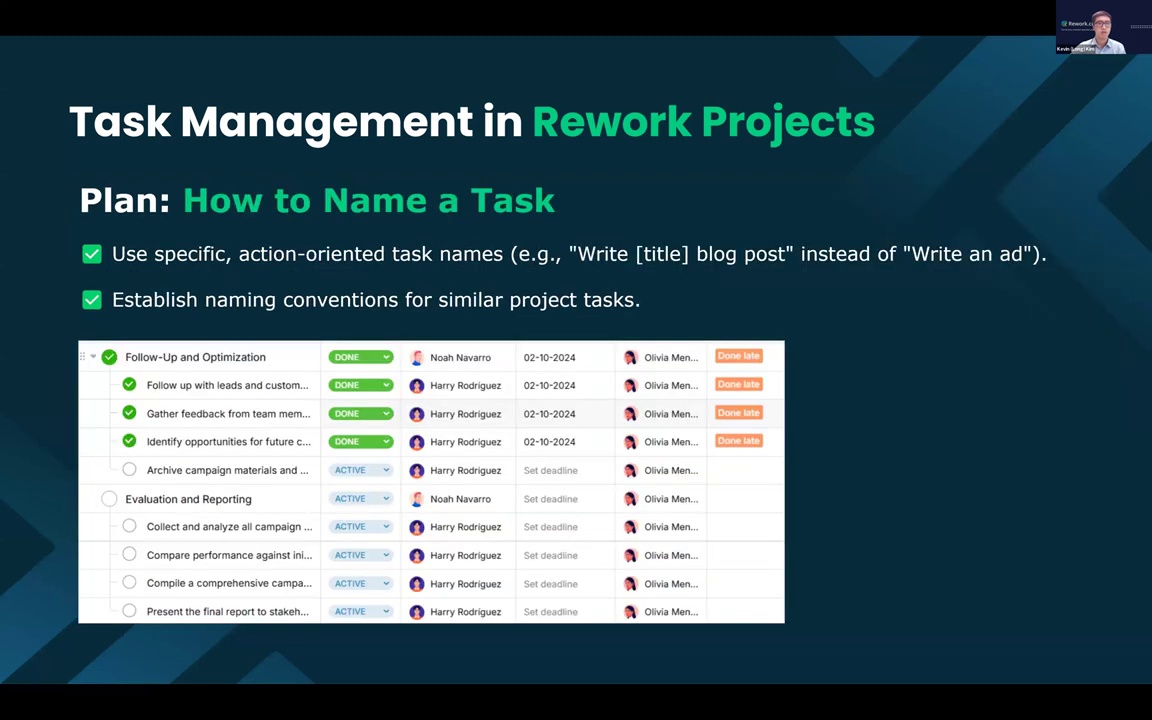This screenshot has height=720, width=1152.
Task: Collapse the Follow-Up and Optimization group arrow
Action: click(93, 357)
